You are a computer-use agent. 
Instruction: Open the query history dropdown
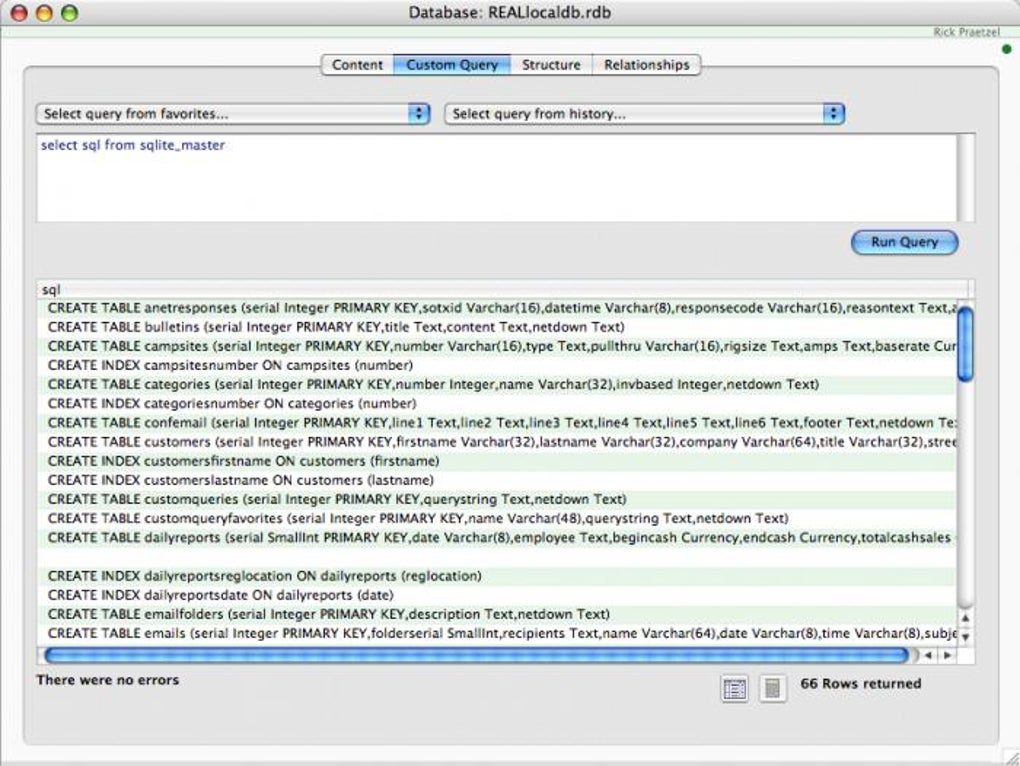pyautogui.click(x=645, y=114)
